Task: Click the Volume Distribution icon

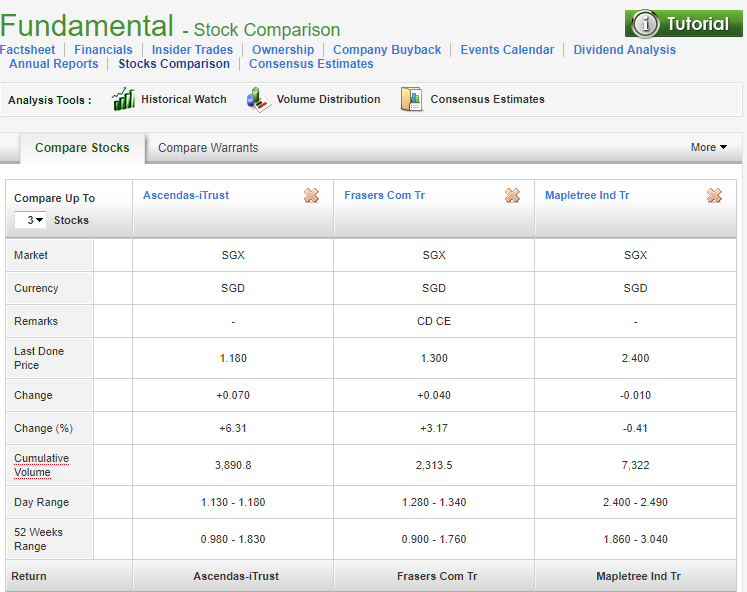Action: 259,99
